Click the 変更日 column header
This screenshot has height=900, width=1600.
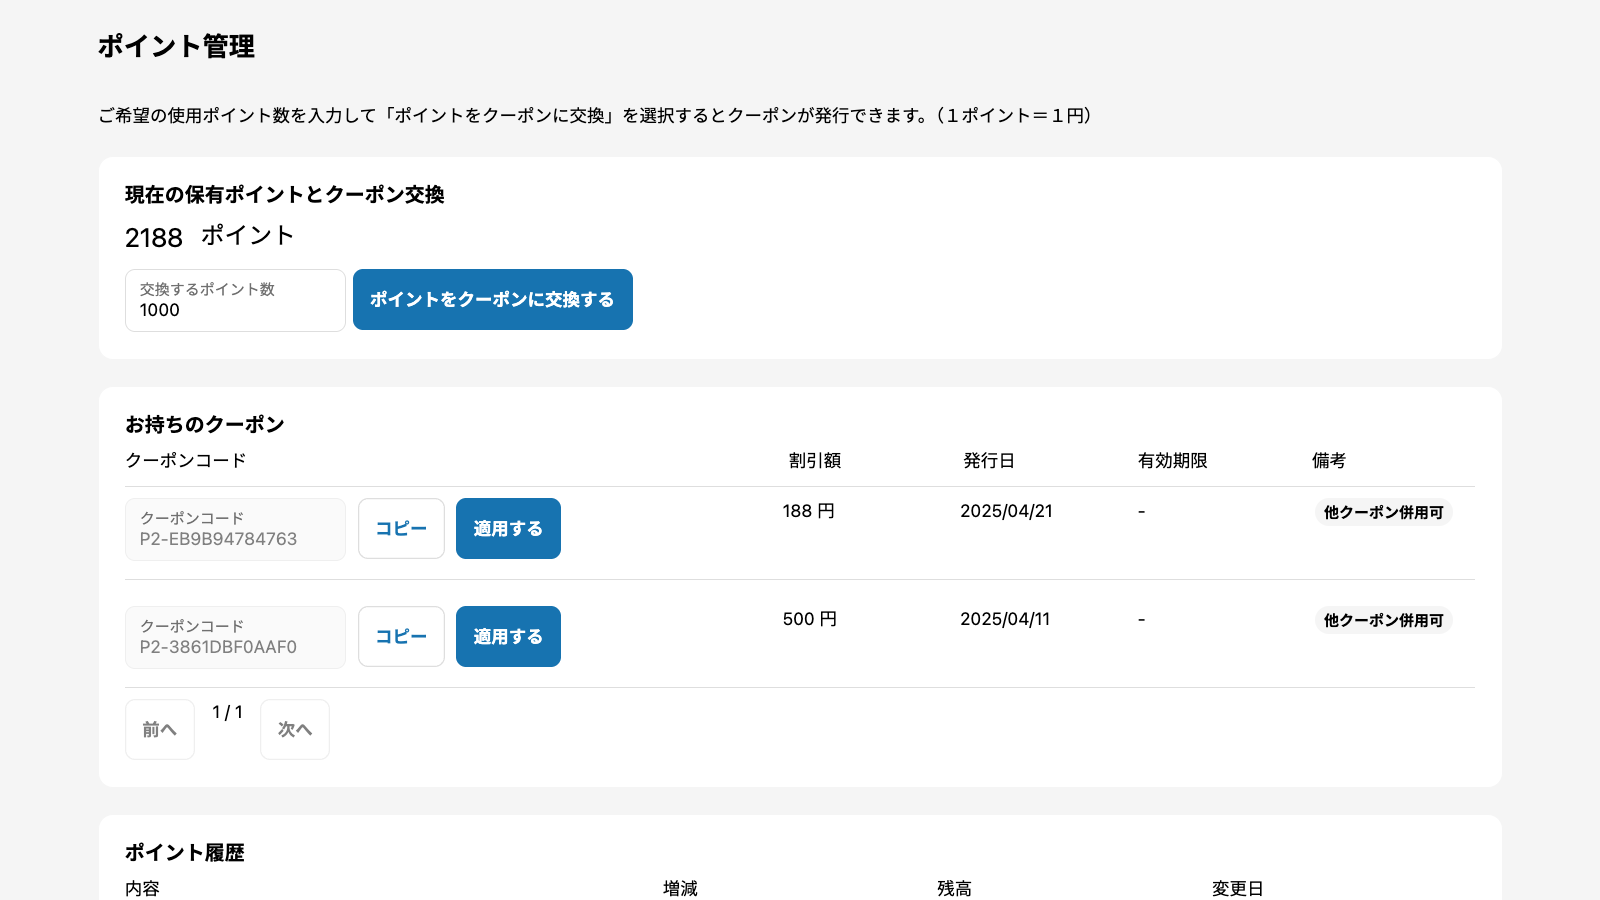click(x=1238, y=888)
